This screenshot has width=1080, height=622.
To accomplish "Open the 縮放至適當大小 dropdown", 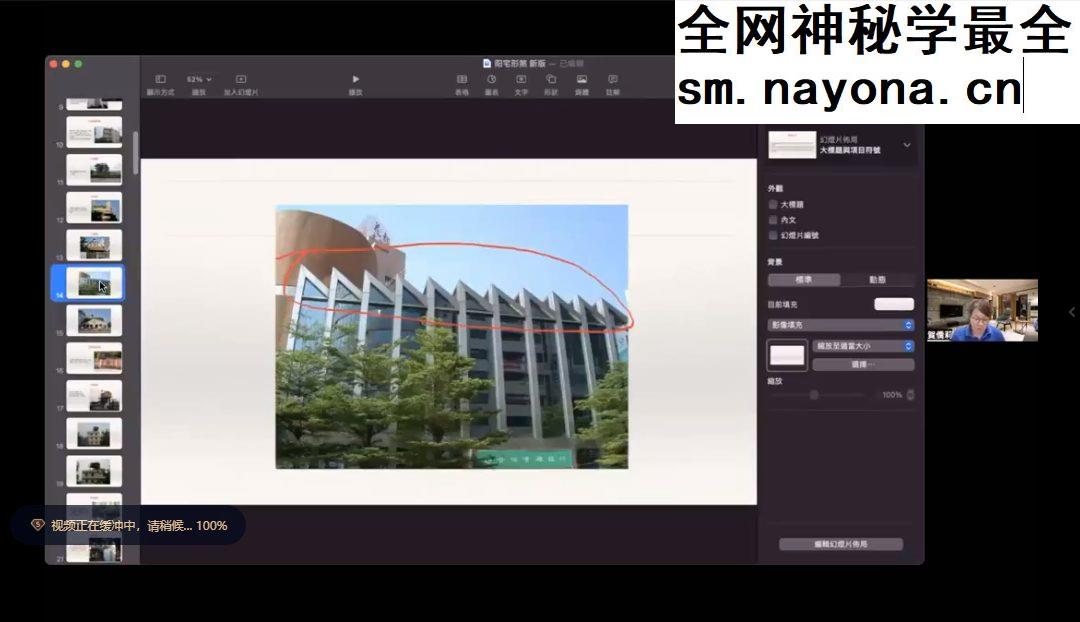I will 864,346.
